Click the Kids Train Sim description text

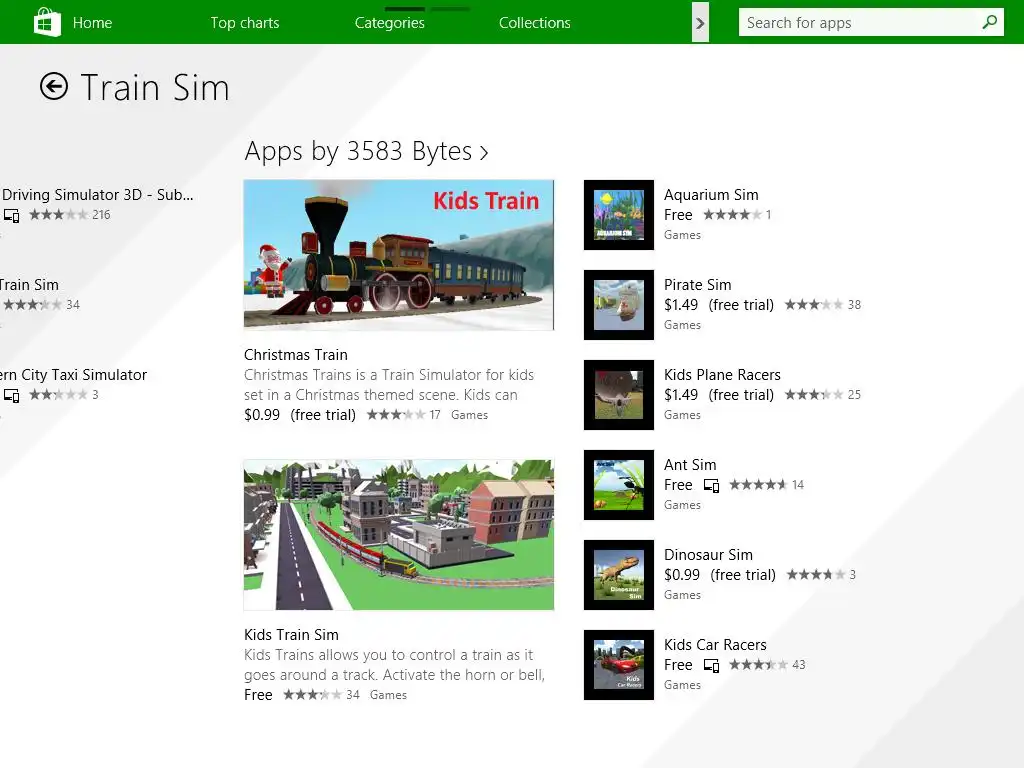[394, 665]
